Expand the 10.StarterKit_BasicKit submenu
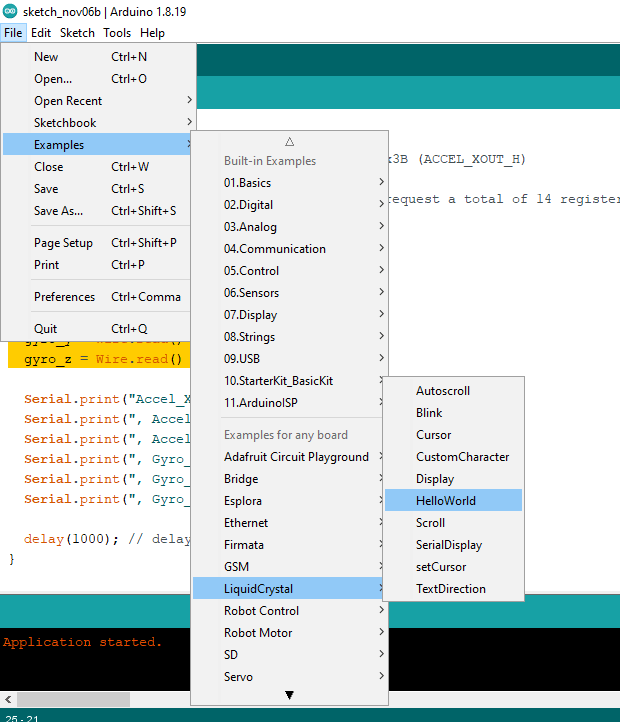The image size is (620, 722). pos(288,381)
